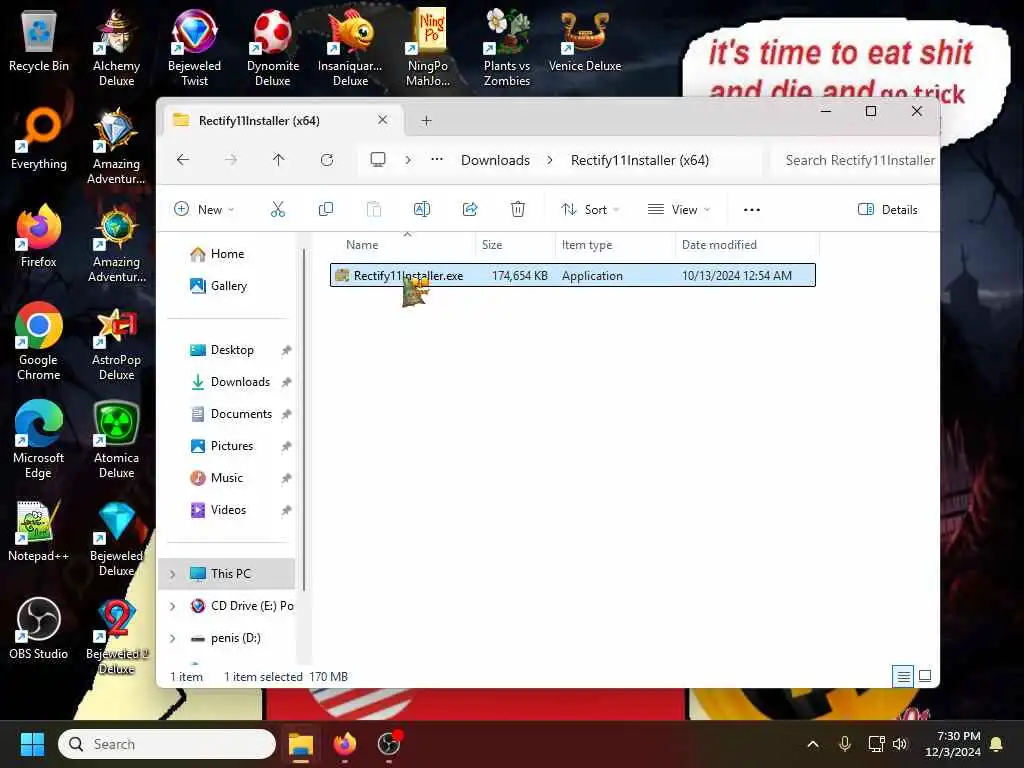Expand breadcrumb chevron after monitor icon
The width and height of the screenshot is (1024, 768).
tap(408, 159)
